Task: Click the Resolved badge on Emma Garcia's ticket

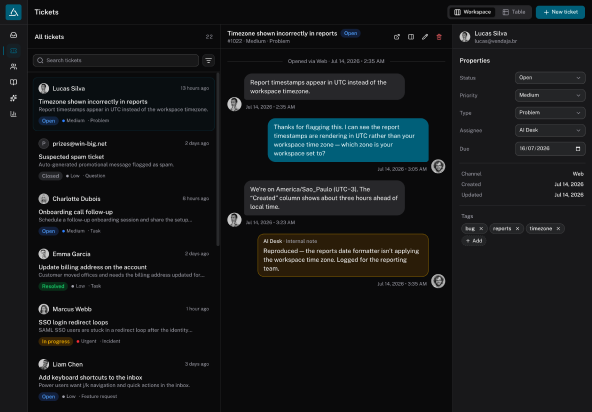Action: coord(53,286)
